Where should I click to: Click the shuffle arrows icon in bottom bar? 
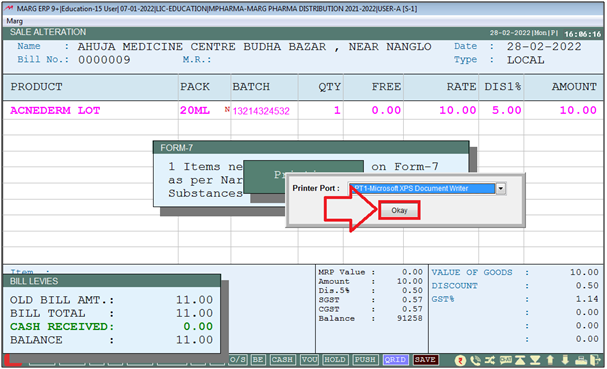pyautogui.click(x=490, y=360)
